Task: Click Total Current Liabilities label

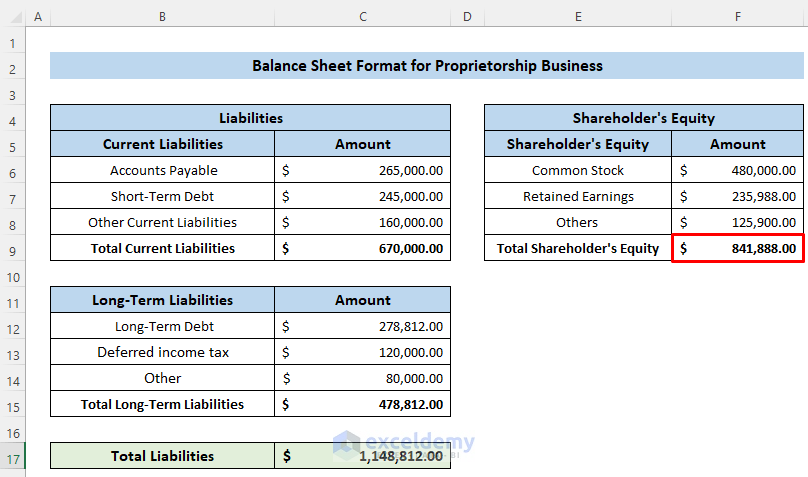Action: [x=162, y=248]
